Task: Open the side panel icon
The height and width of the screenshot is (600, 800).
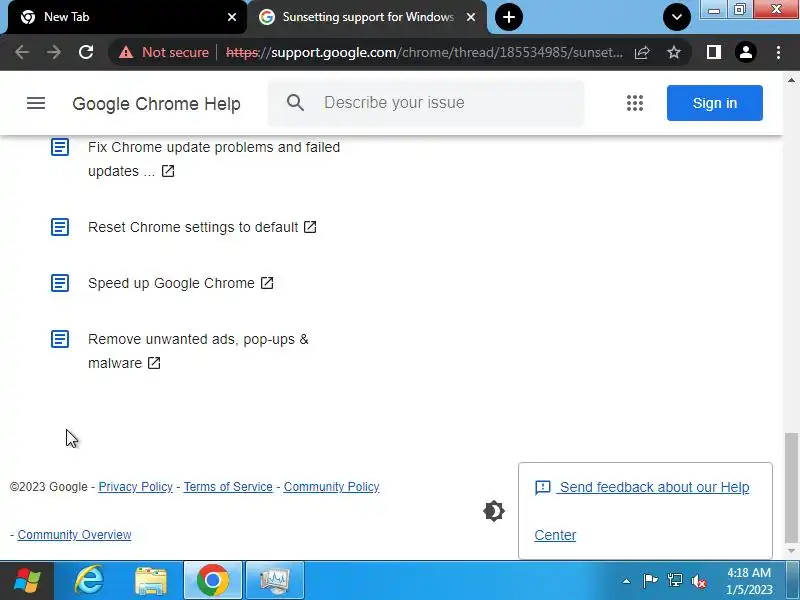Action: [714, 52]
